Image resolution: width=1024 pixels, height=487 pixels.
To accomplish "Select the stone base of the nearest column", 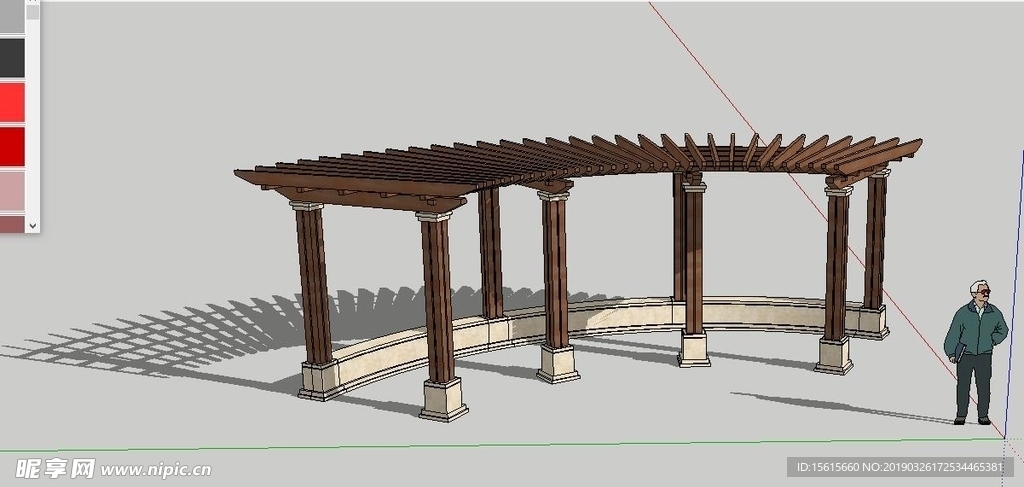I will tap(443, 399).
